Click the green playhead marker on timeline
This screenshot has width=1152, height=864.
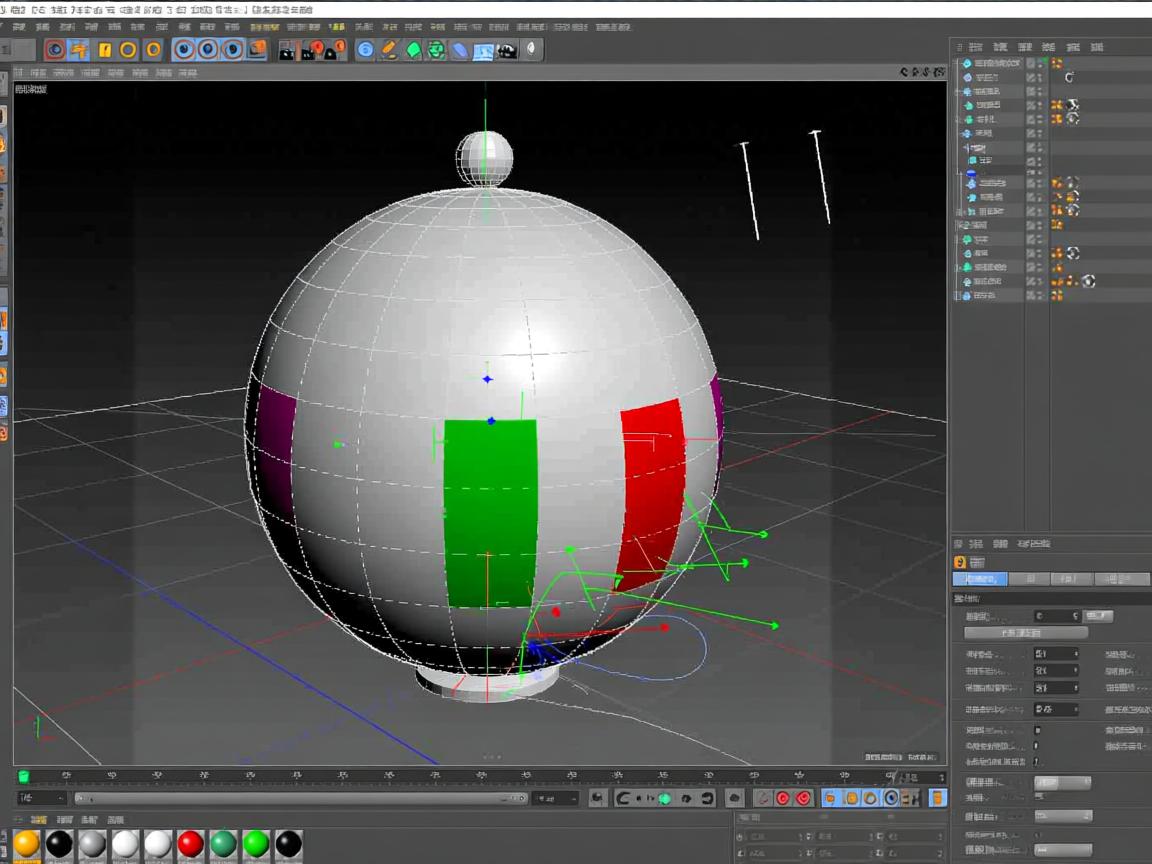[x=24, y=776]
